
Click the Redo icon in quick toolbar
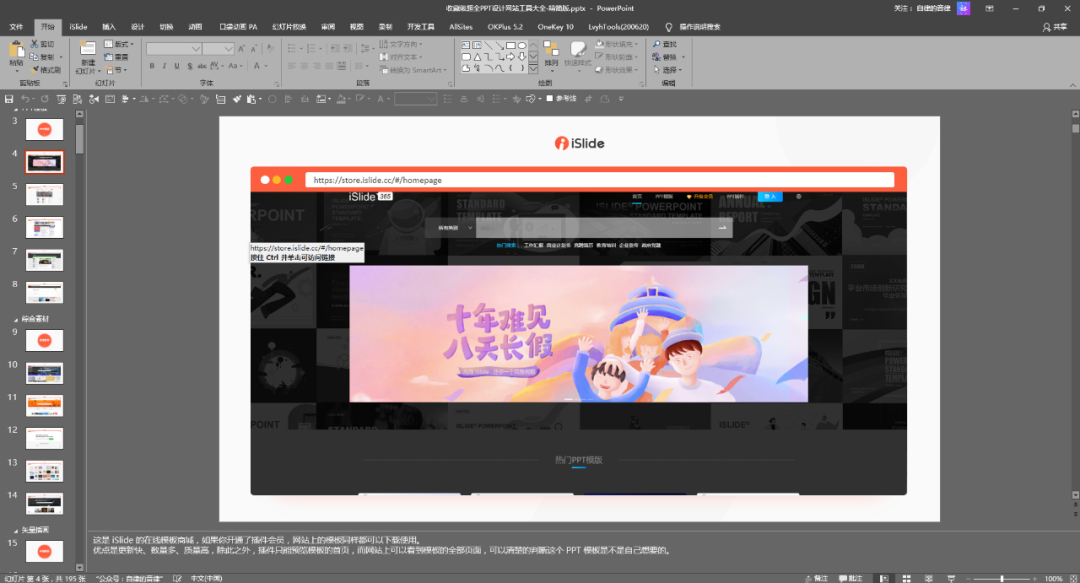[45, 99]
